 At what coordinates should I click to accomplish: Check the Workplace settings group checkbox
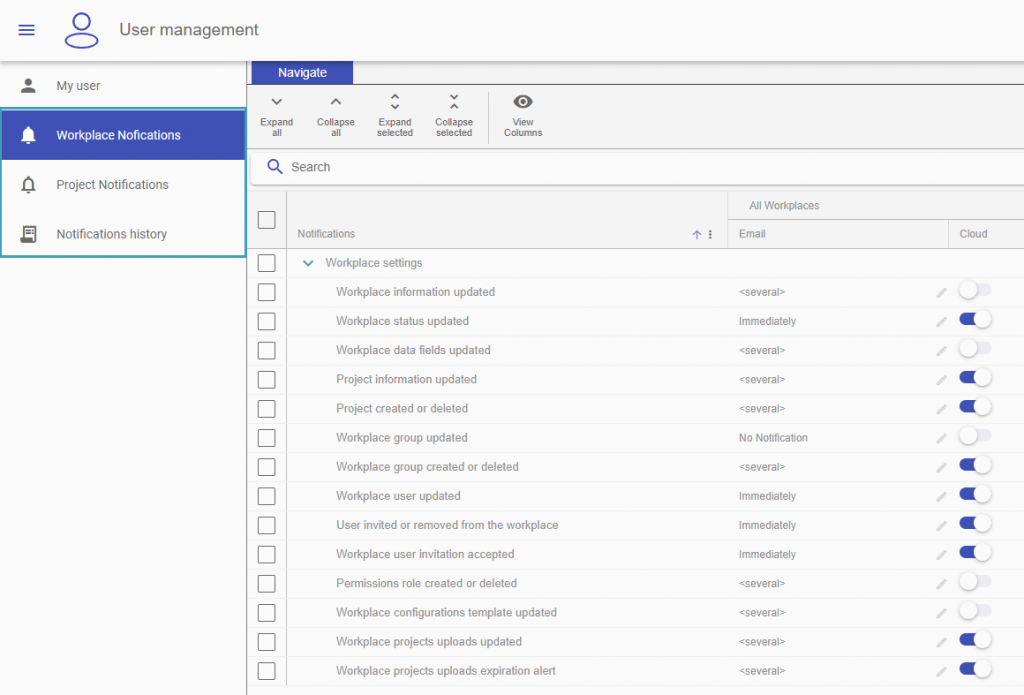(266, 263)
